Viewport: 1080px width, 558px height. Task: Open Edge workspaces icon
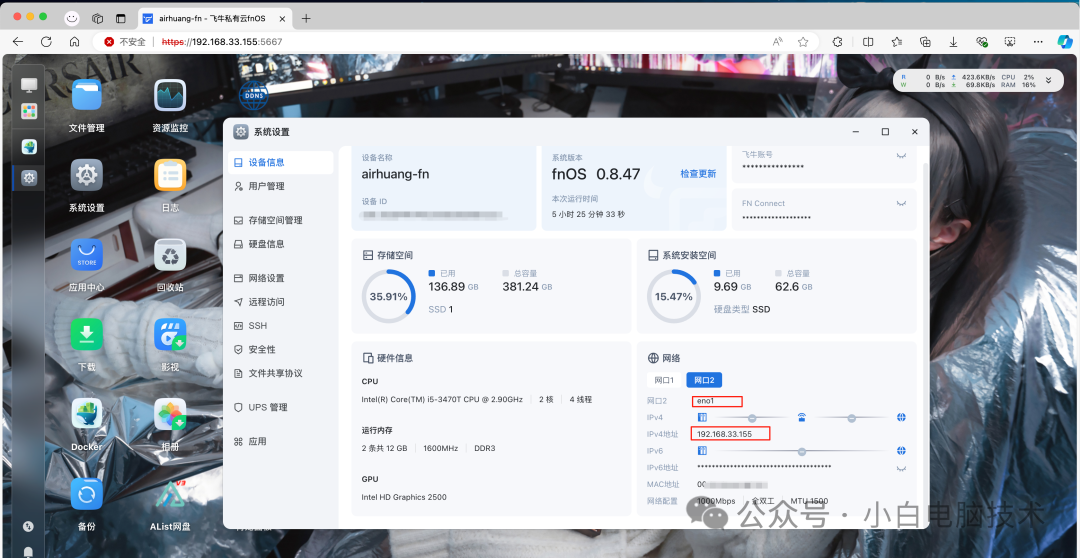coord(97,19)
